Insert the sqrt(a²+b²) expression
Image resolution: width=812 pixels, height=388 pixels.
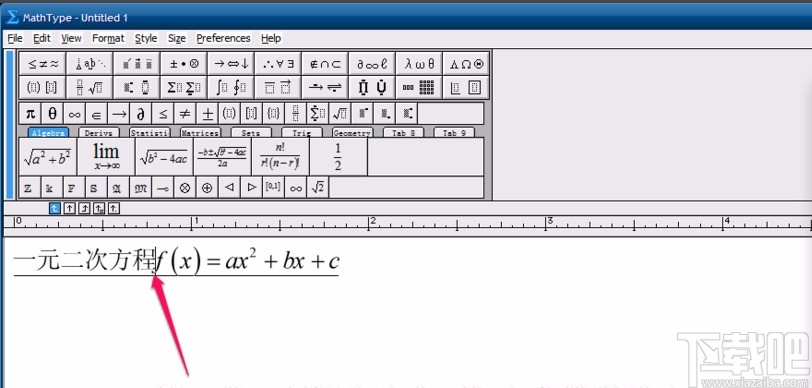[x=48, y=157]
